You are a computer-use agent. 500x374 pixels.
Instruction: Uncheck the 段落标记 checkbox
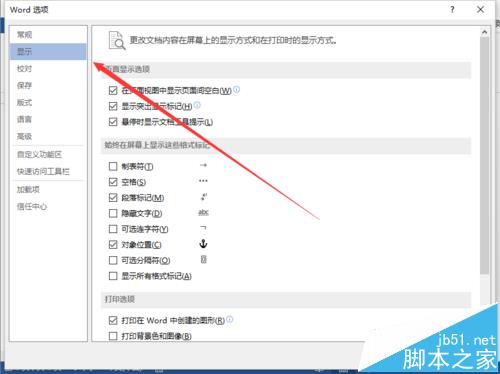click(x=113, y=198)
